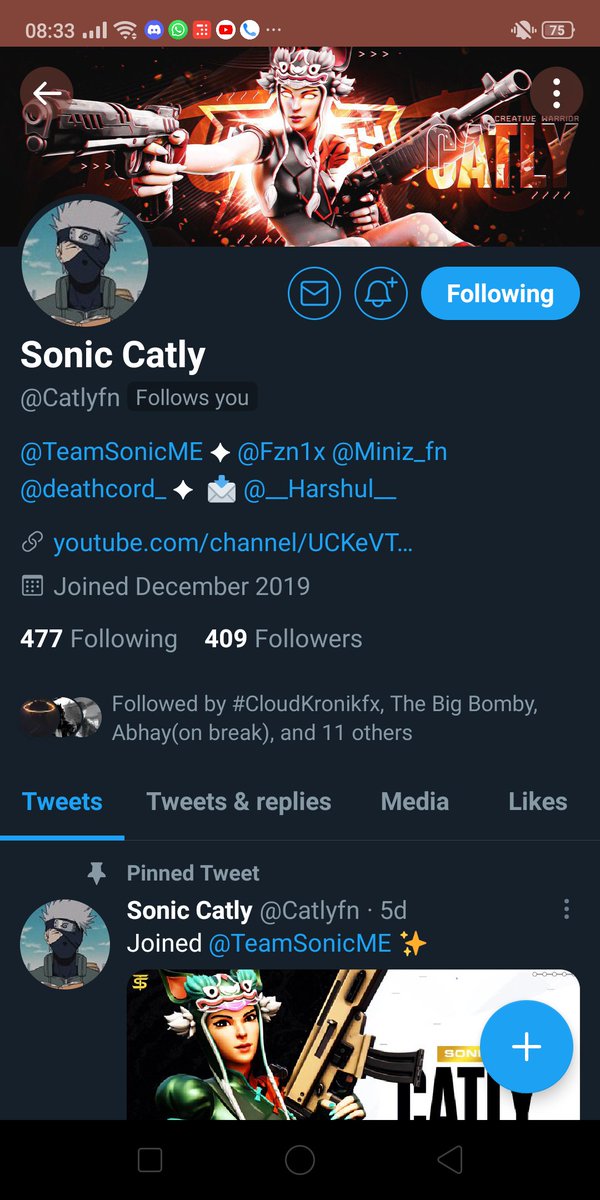Tap the back arrow on profile header
This screenshot has width=600, height=1200.
point(47,94)
